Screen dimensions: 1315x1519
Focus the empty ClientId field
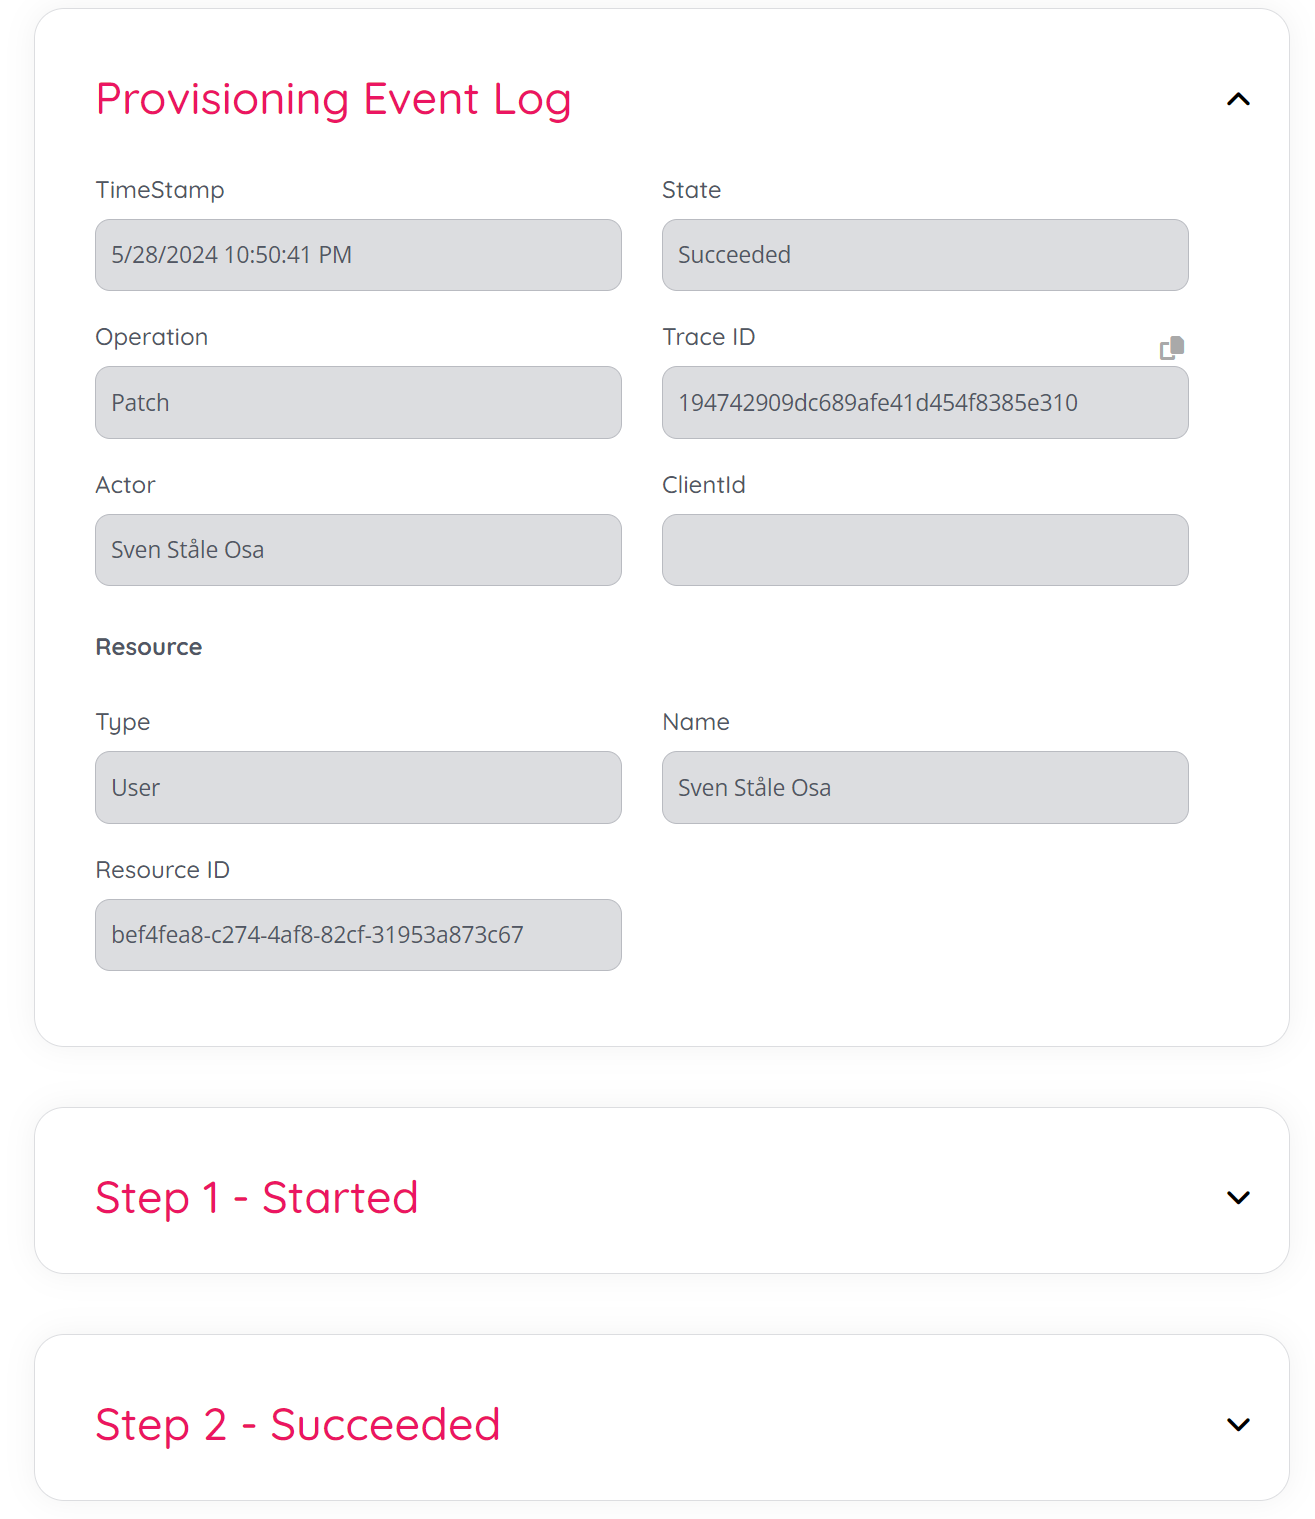click(x=924, y=550)
